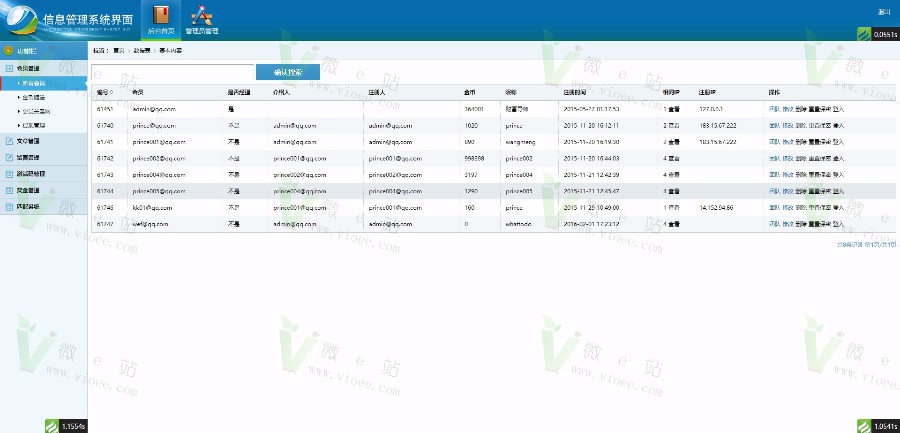
Task: Click the 文章管理 edit icon in sidebar
Action: 9,141
